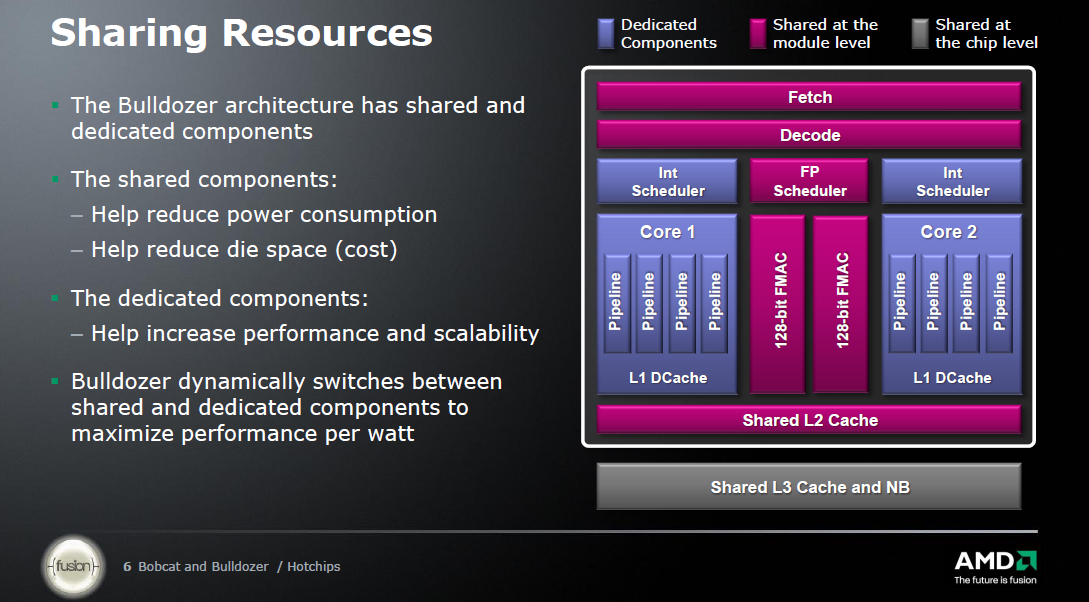Click 'The future is fusion' tagline

pyautogui.click(x=994, y=580)
